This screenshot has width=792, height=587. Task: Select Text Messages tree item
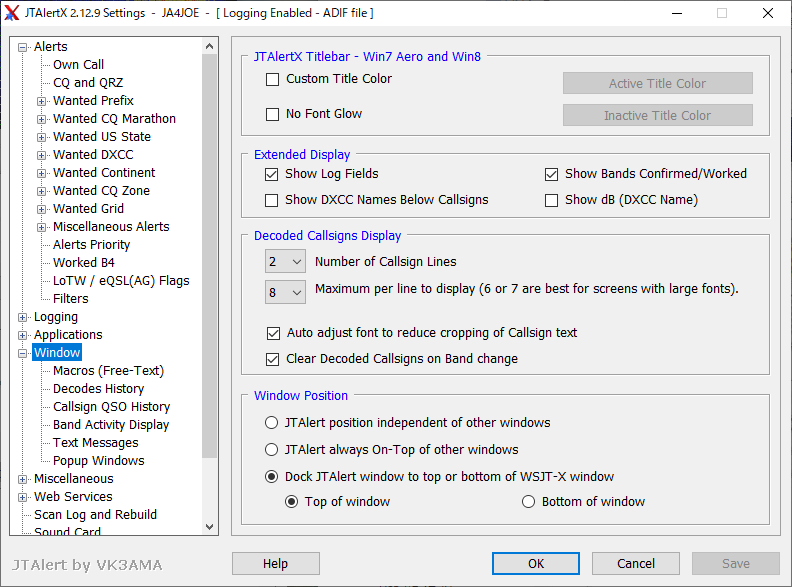click(x=95, y=443)
